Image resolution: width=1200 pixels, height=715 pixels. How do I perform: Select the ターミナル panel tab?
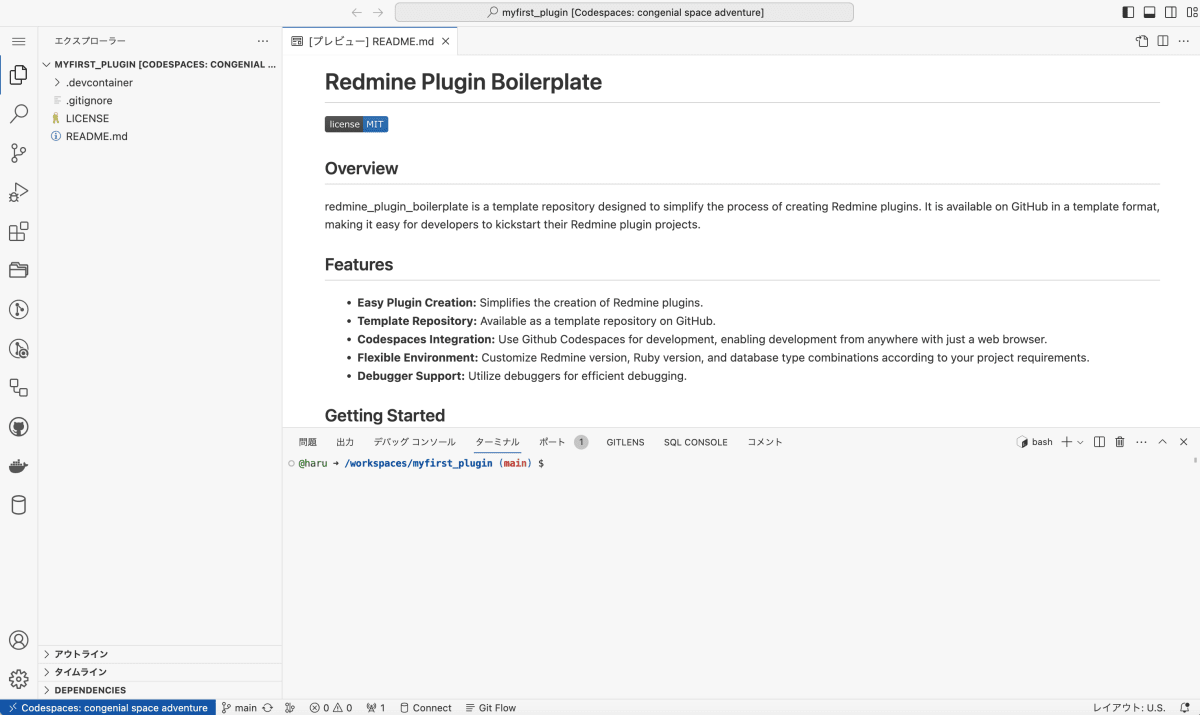[x=497, y=442]
